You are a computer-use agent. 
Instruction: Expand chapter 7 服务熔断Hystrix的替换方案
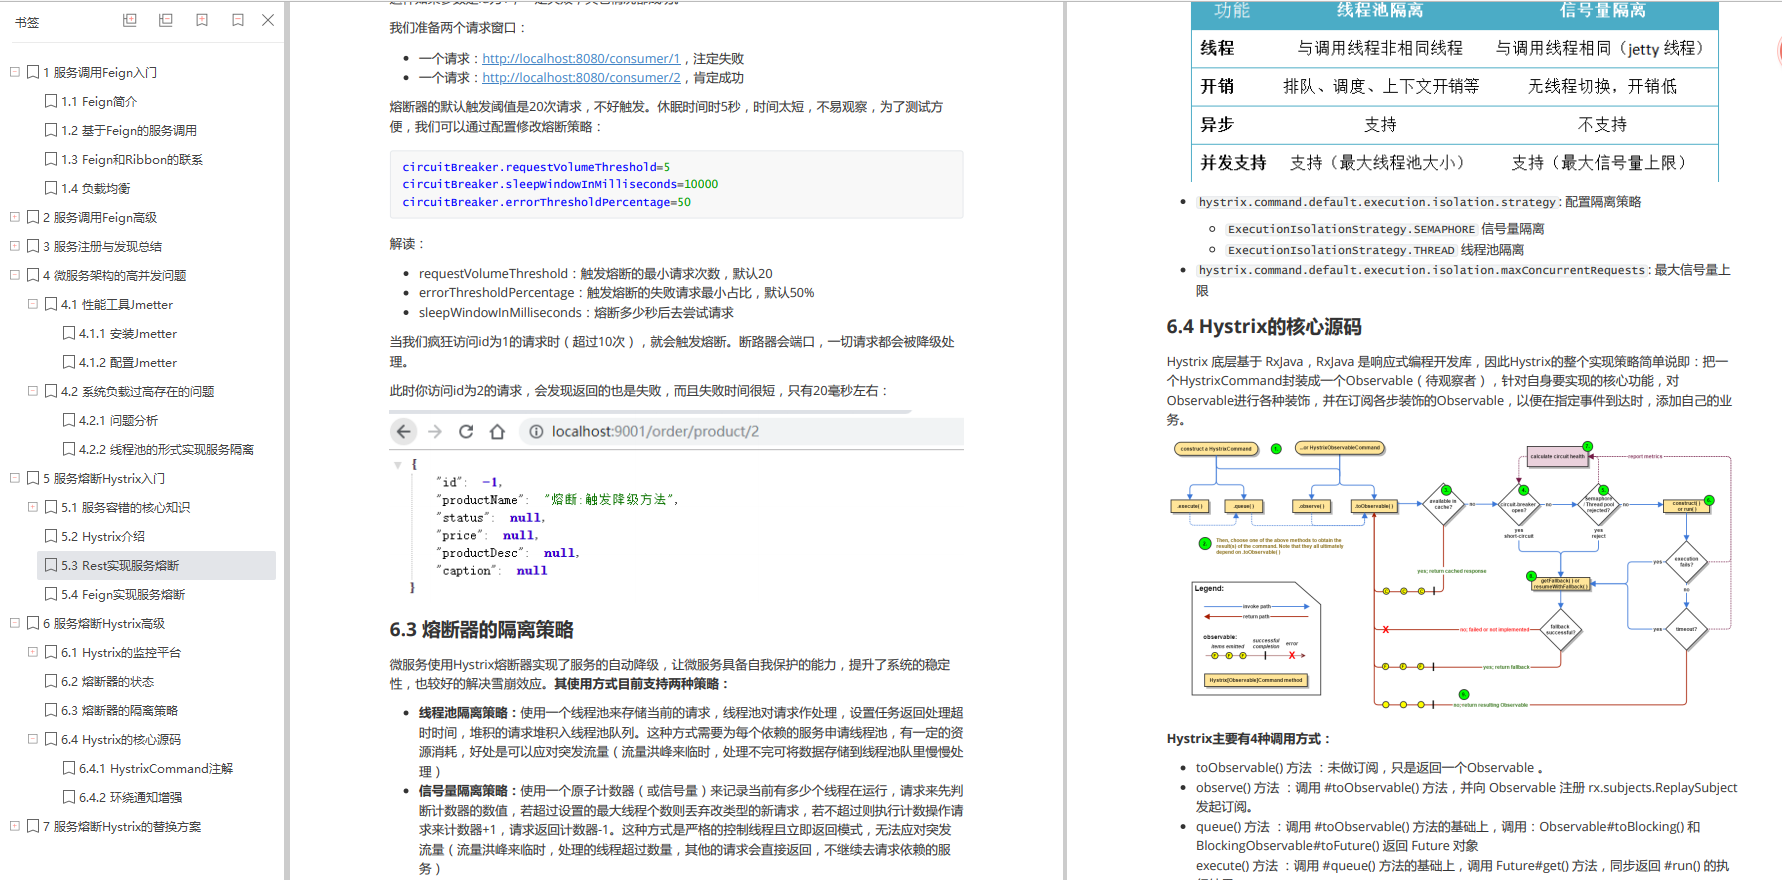coord(15,826)
